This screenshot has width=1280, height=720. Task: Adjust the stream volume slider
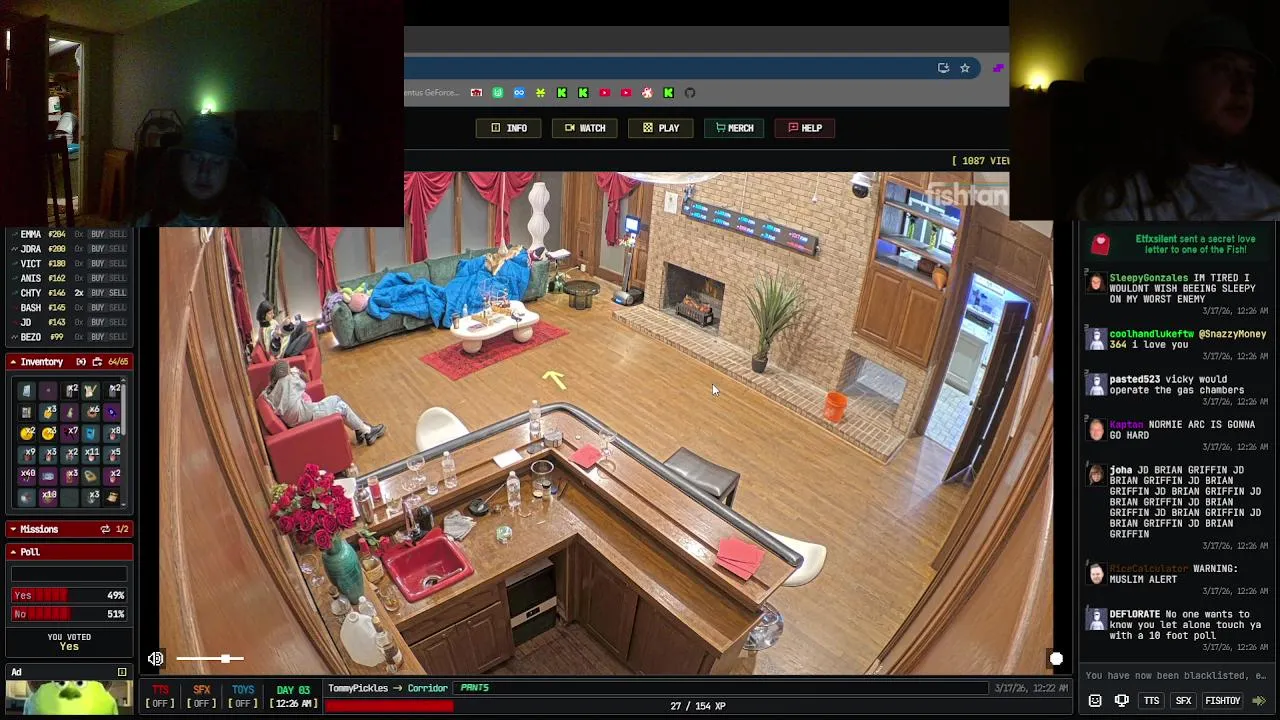pyautogui.click(x=209, y=658)
